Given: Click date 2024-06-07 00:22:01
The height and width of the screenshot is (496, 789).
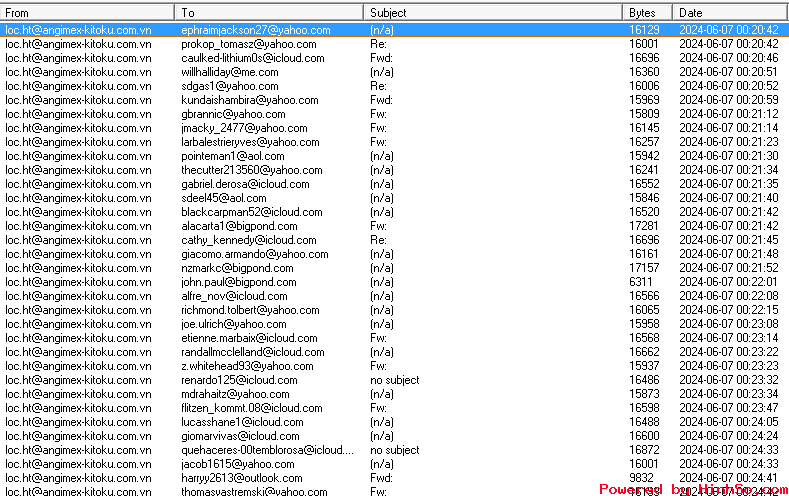Looking at the screenshot, I should tap(729, 283).
